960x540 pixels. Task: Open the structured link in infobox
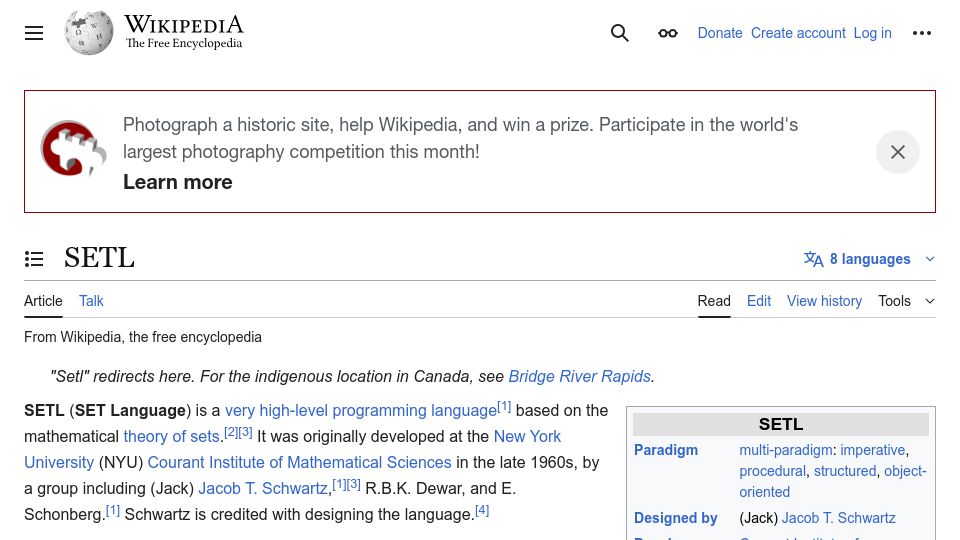pos(845,471)
